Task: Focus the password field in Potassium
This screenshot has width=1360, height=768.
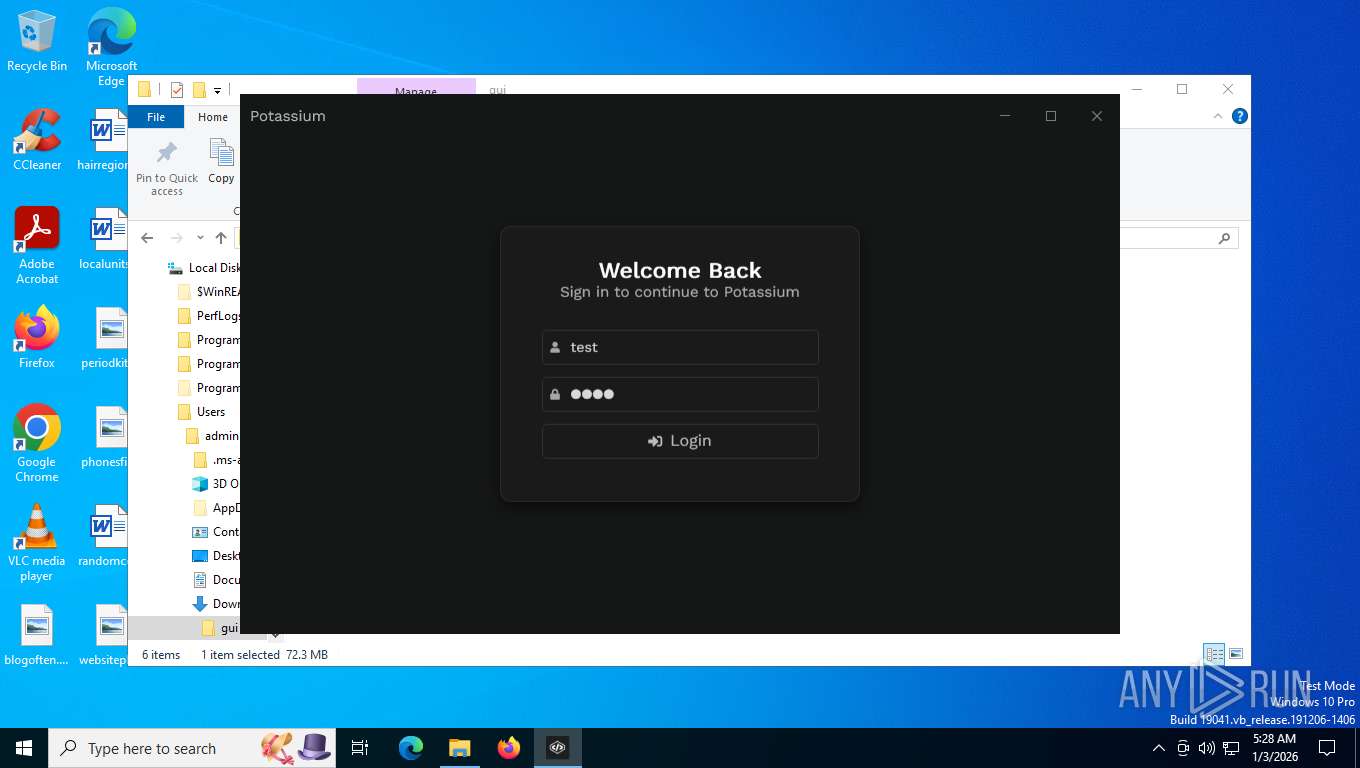Action: pyautogui.click(x=680, y=394)
